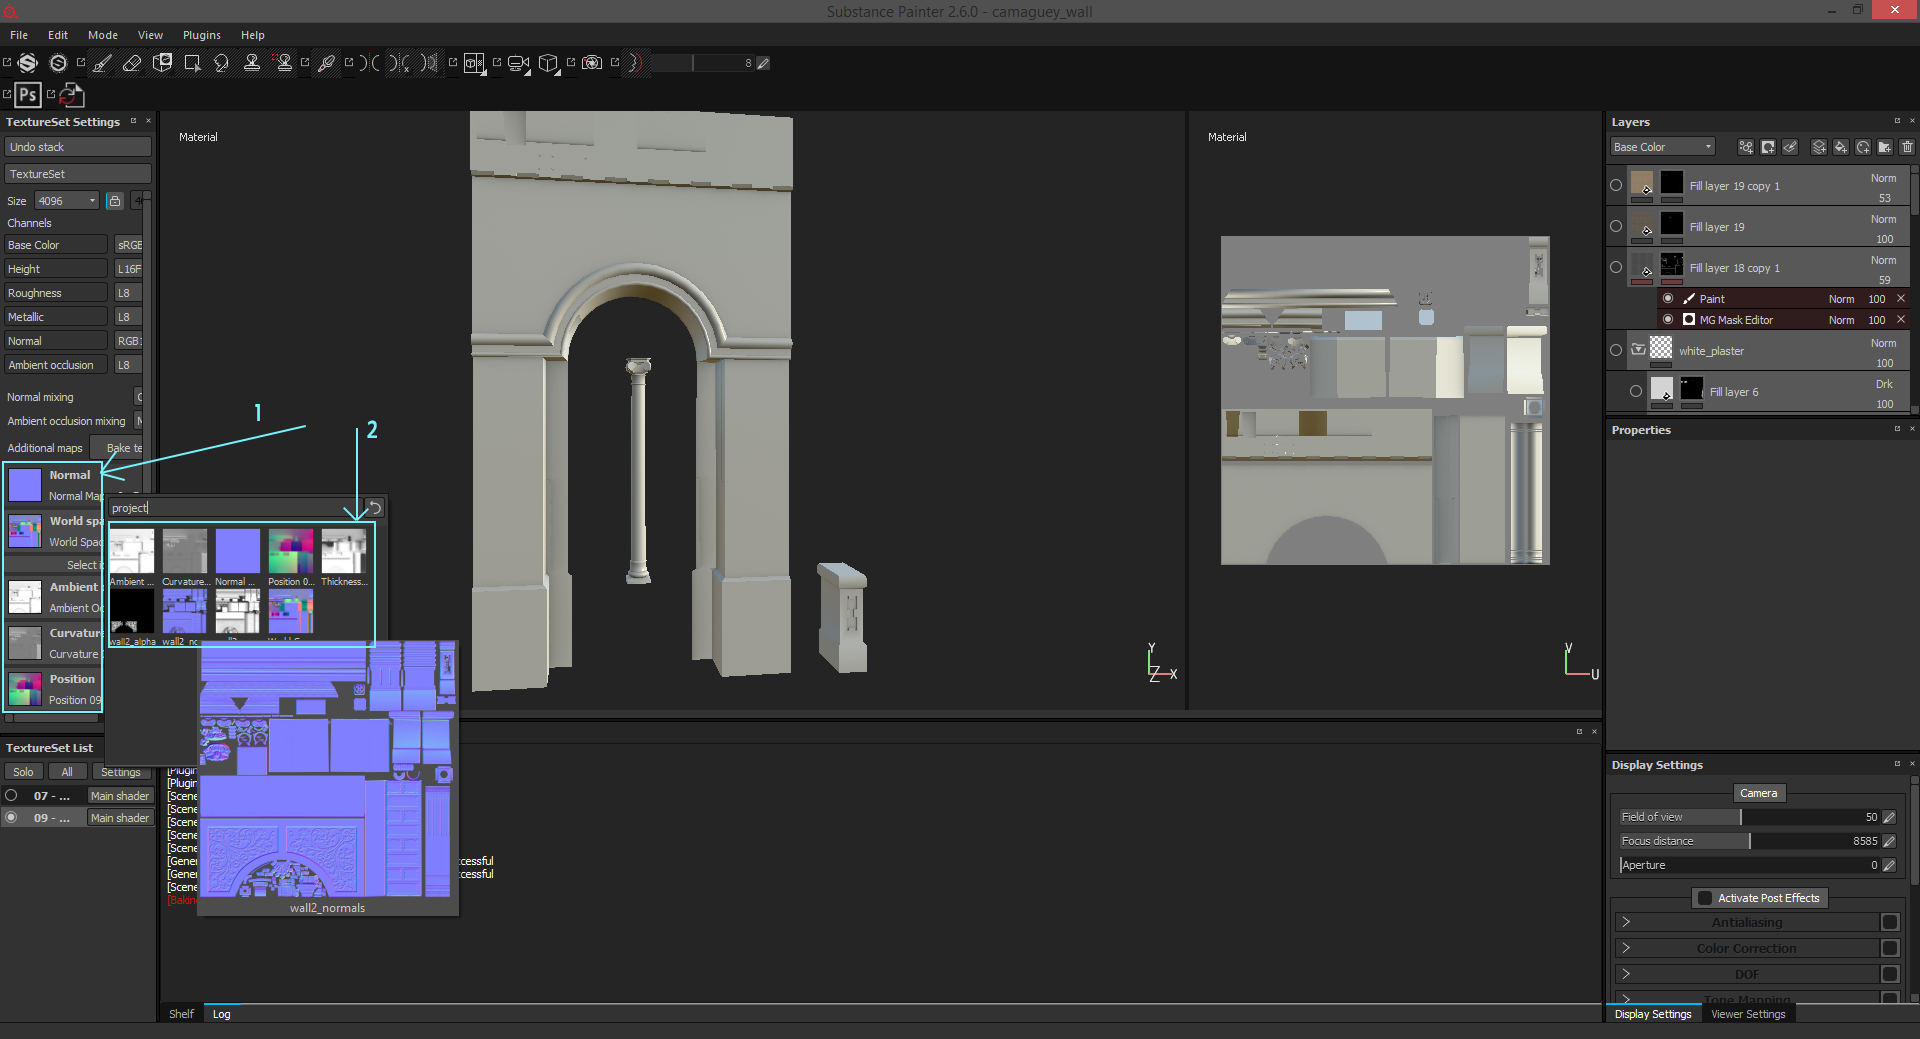The height and width of the screenshot is (1039, 1920).
Task: Enable the Activate Post Effects checkbox
Action: [x=1705, y=898]
